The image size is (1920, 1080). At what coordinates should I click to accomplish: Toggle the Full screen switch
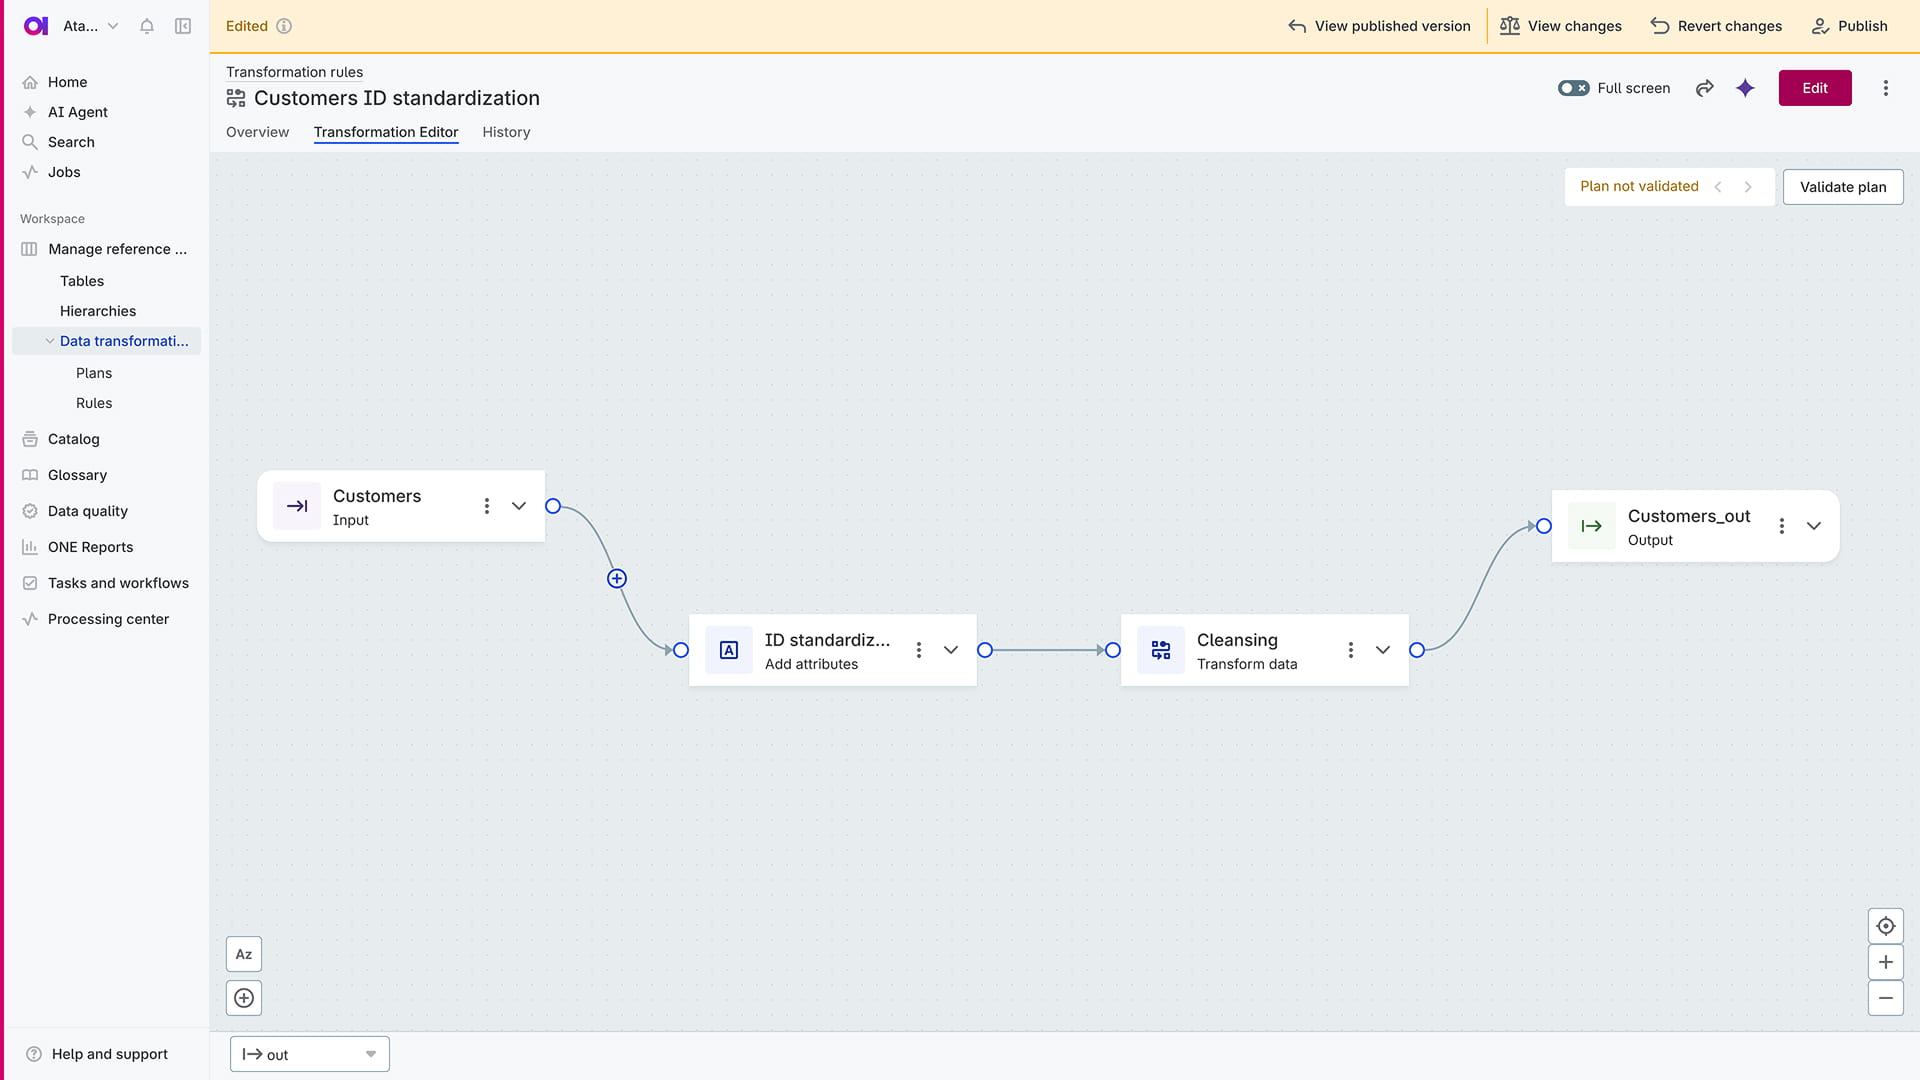(1573, 88)
